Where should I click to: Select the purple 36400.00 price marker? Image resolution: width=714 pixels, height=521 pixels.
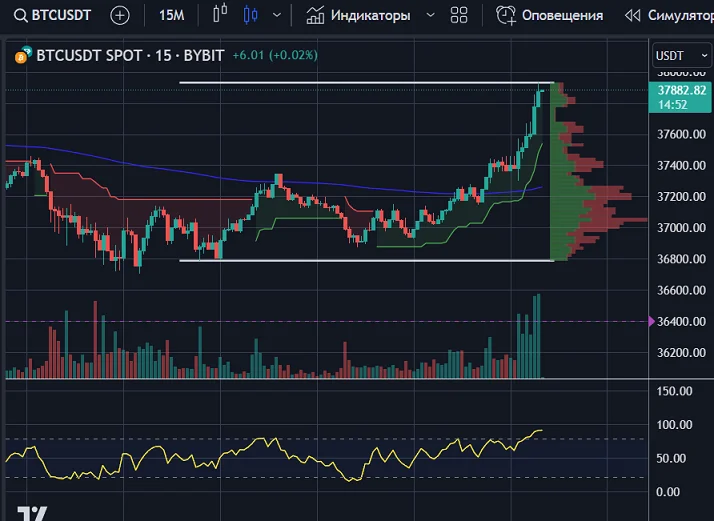(652, 322)
